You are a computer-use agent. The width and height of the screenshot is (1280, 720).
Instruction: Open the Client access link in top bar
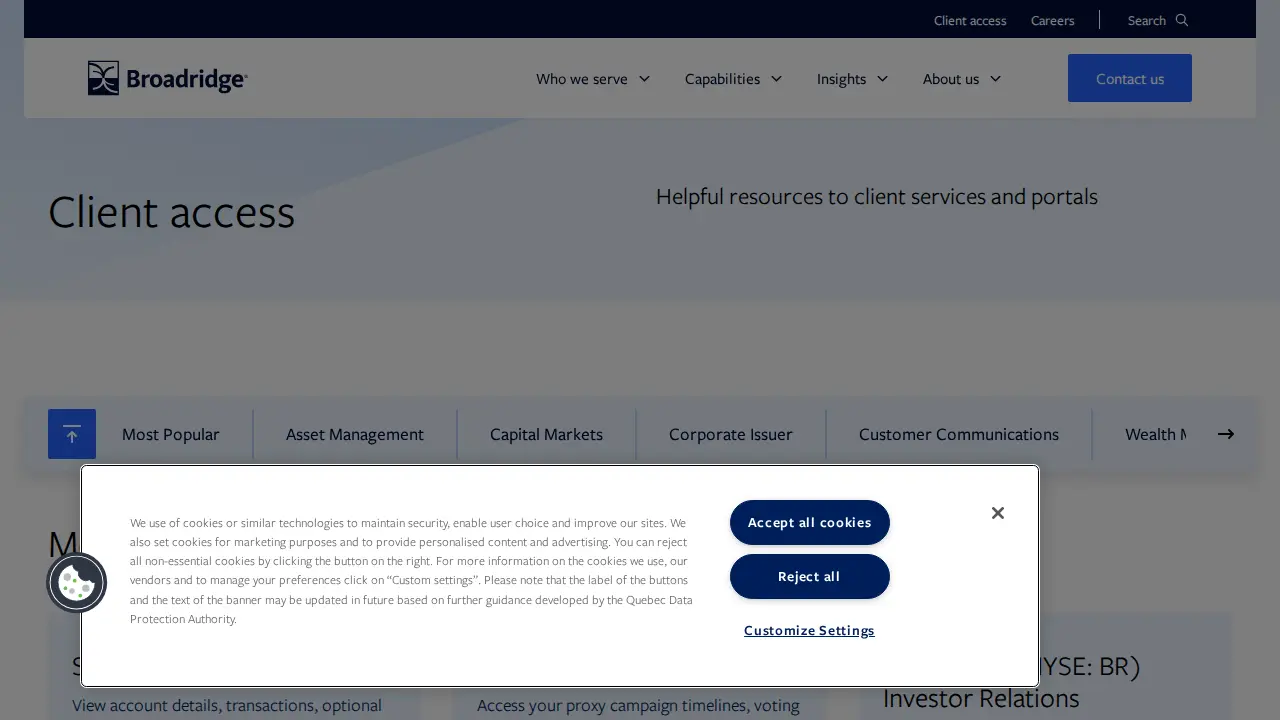970,20
